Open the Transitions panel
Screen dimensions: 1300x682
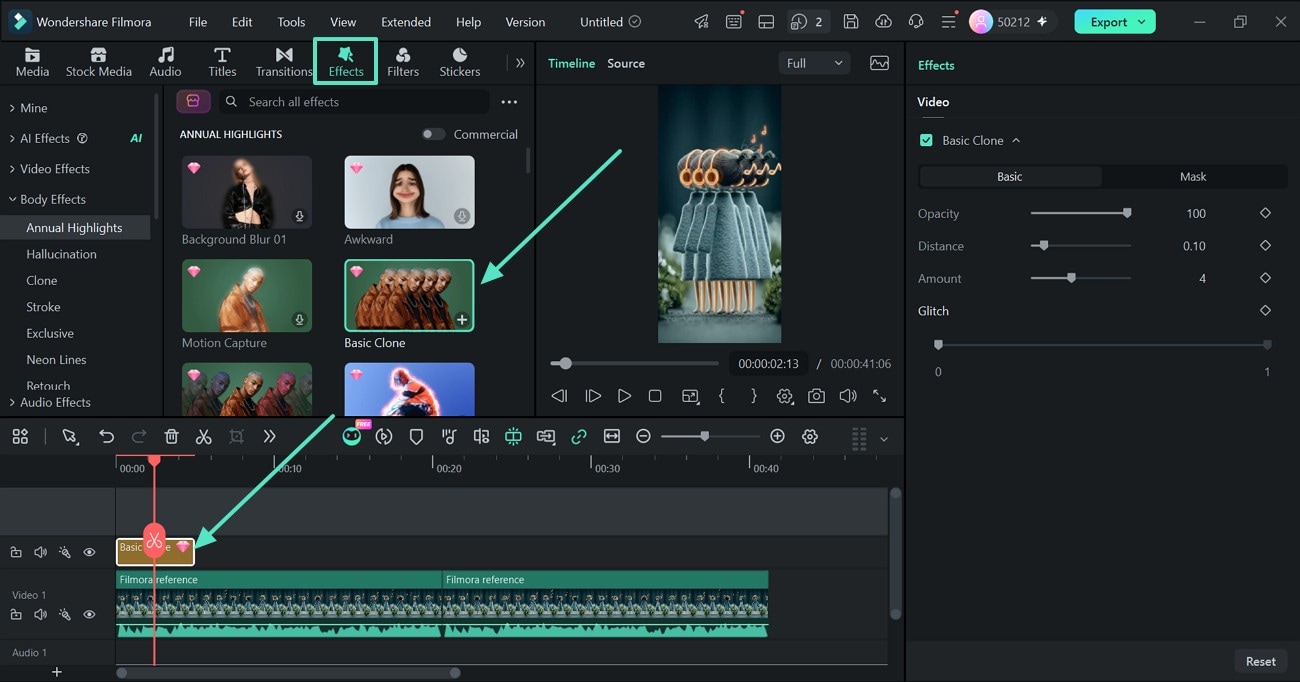[x=284, y=61]
